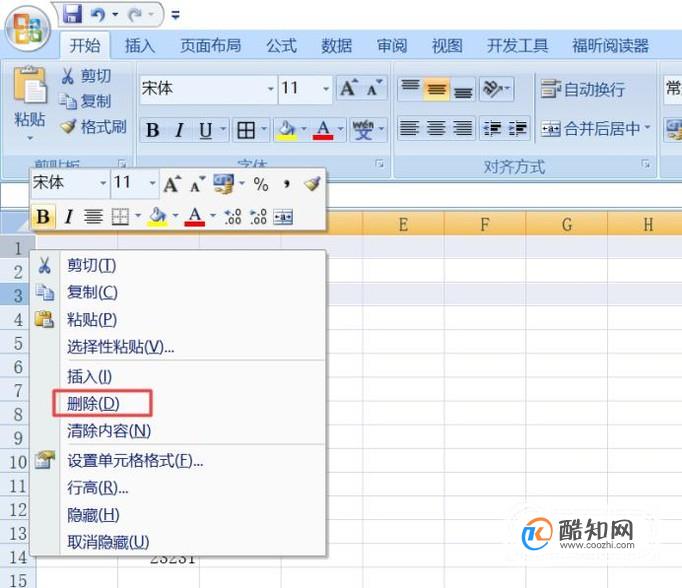Increase indent in the ribbon
Screen dimensions: 682x588
[518, 128]
